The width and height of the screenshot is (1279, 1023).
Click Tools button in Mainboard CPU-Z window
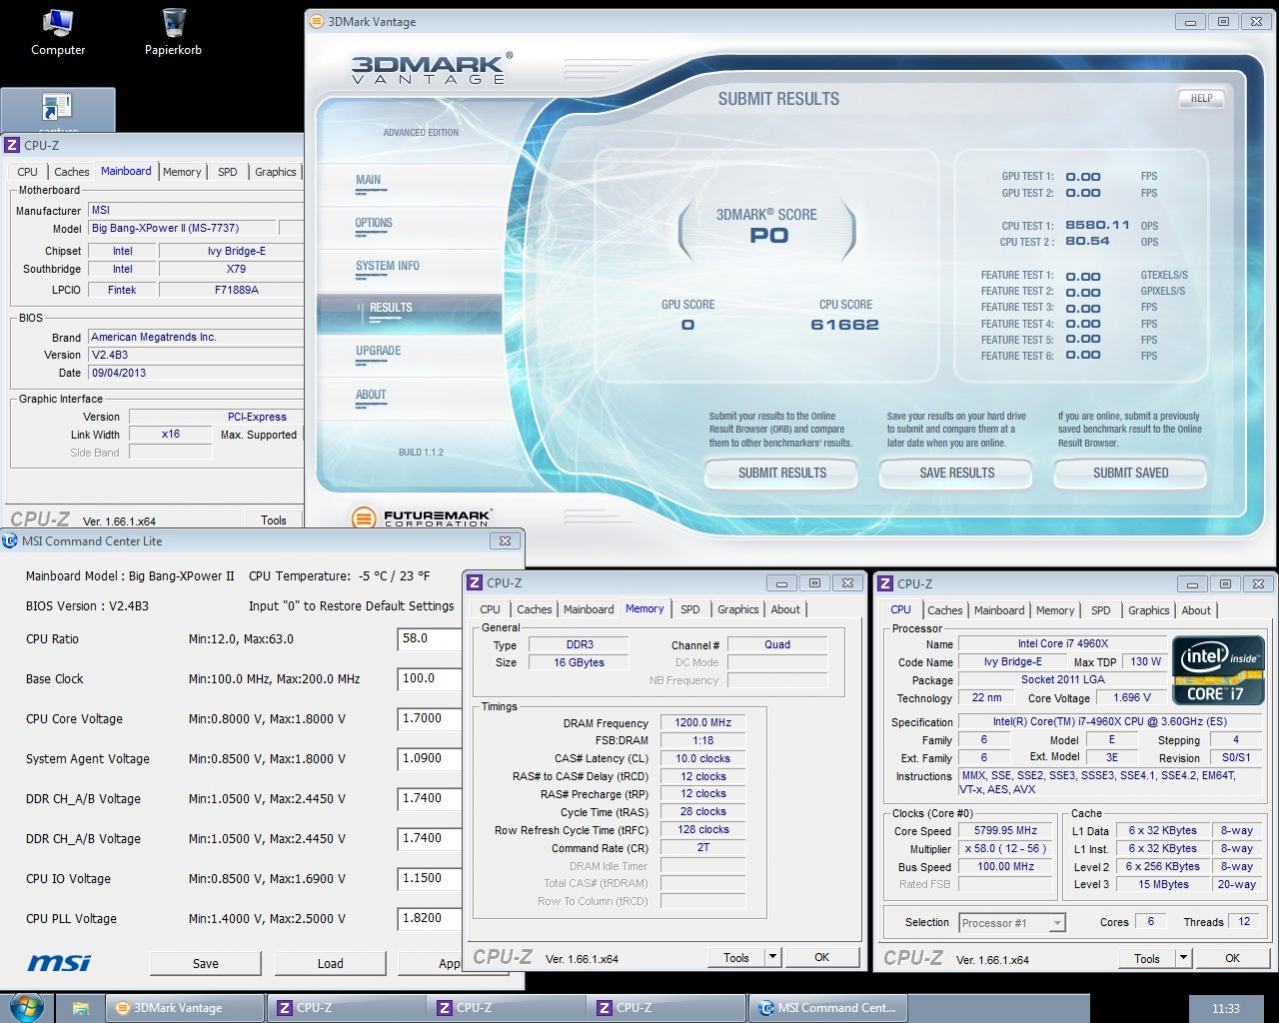pyautogui.click(x=274, y=520)
